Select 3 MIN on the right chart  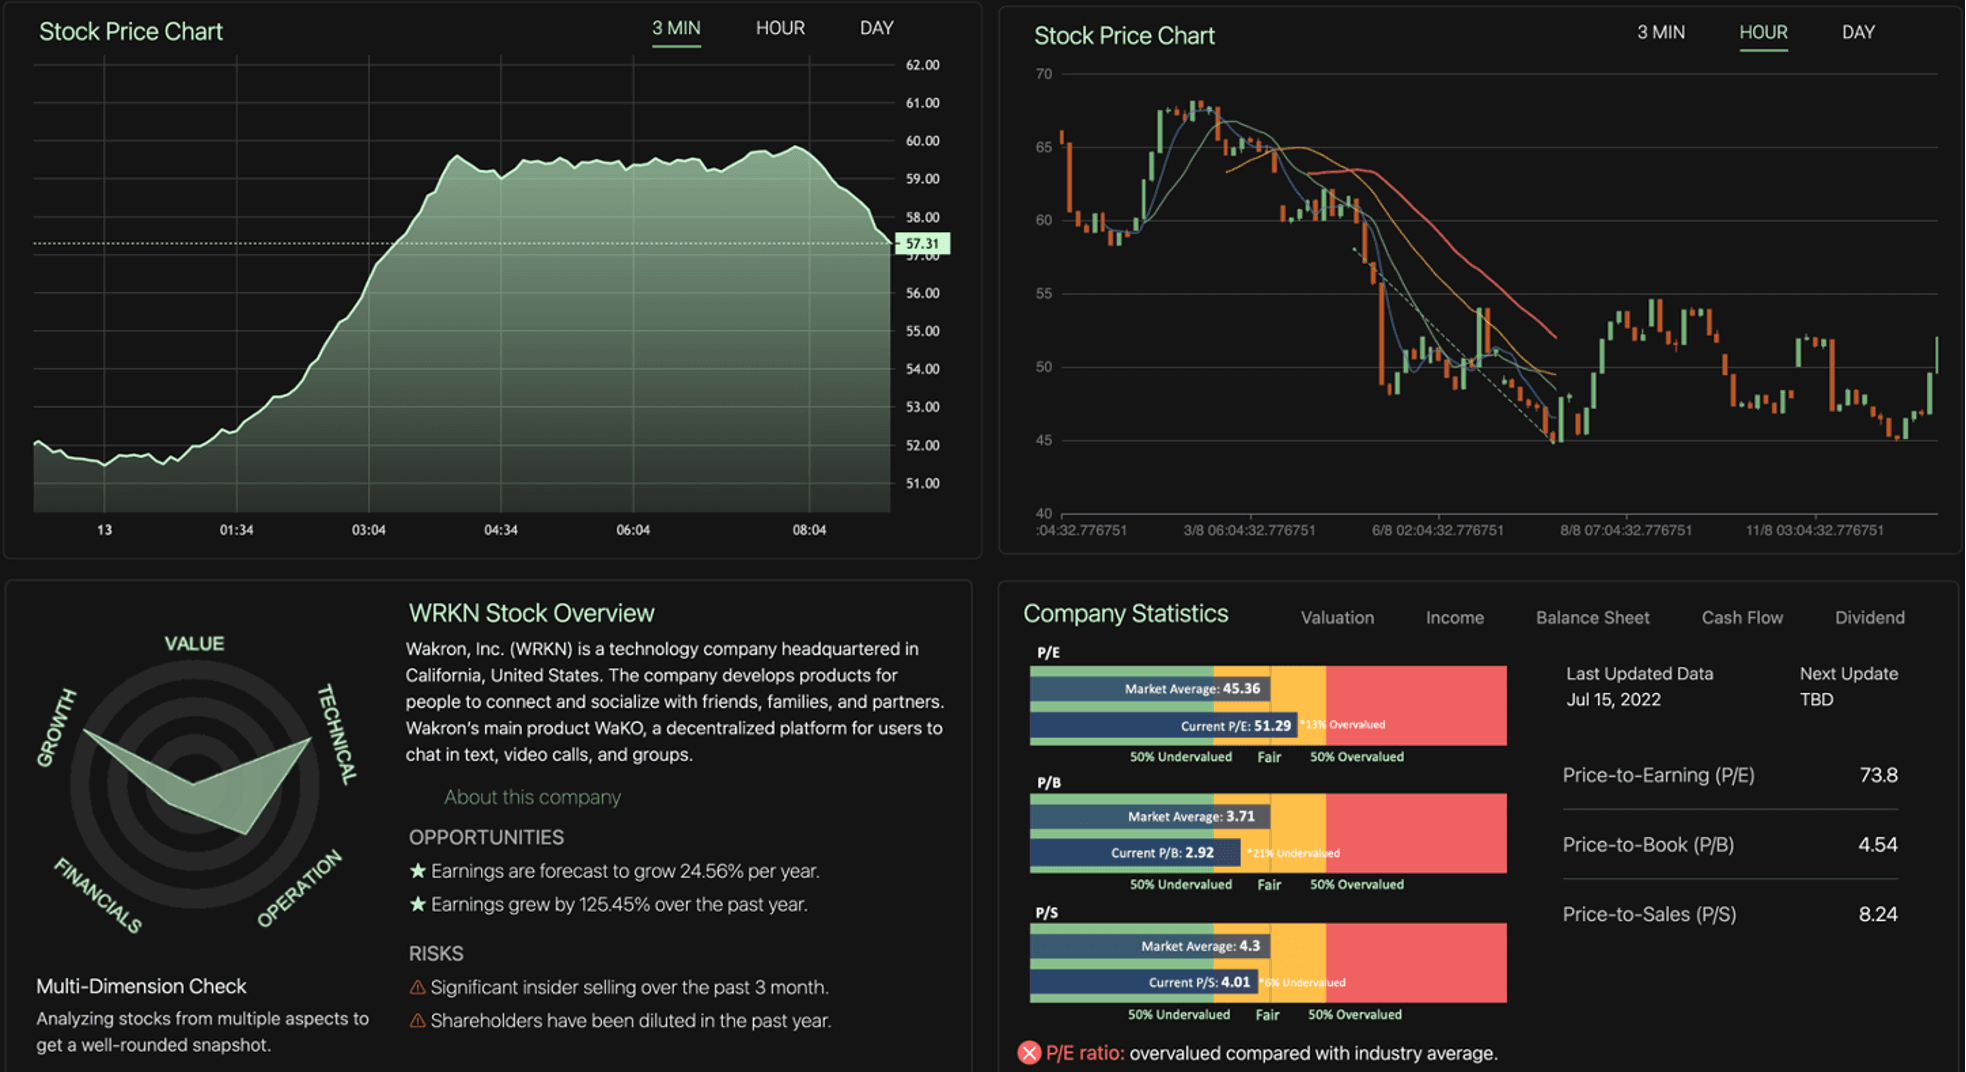pyautogui.click(x=1661, y=32)
